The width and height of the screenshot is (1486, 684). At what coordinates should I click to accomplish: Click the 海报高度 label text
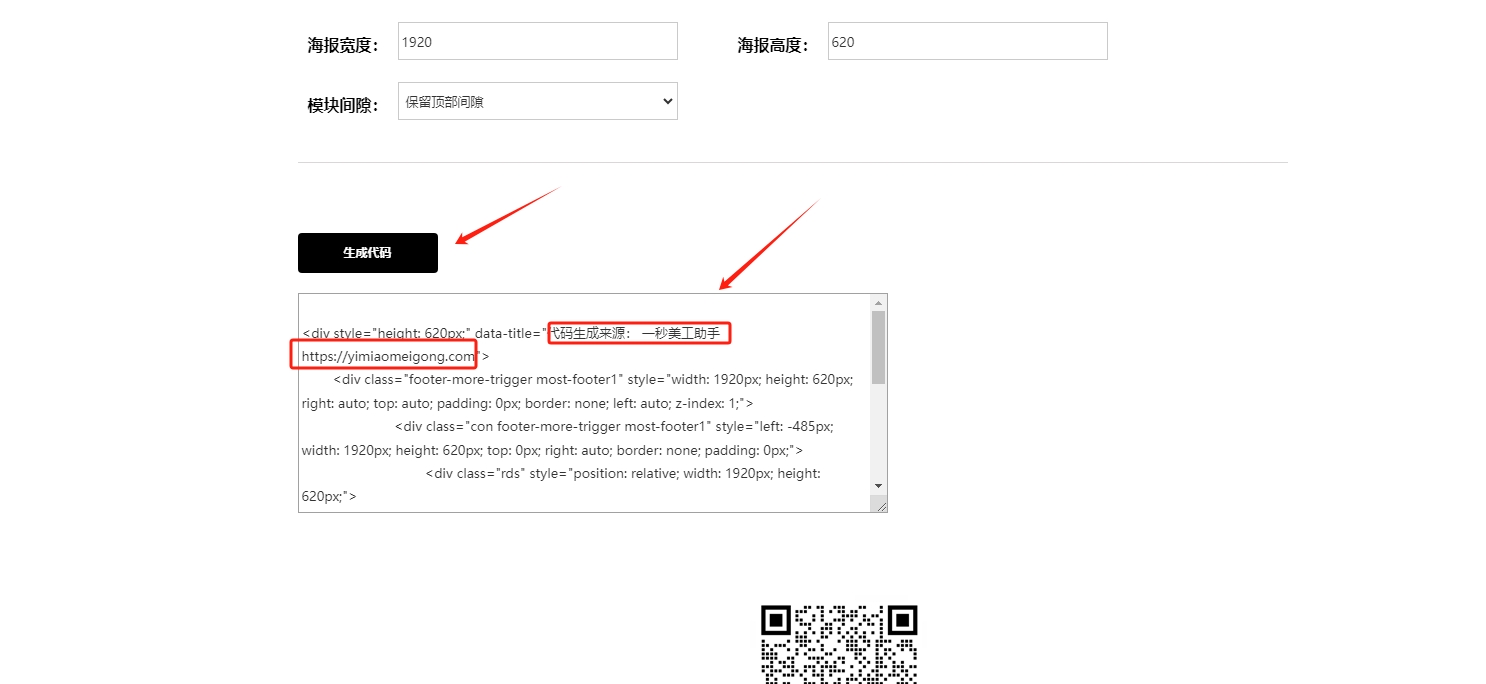773,45
